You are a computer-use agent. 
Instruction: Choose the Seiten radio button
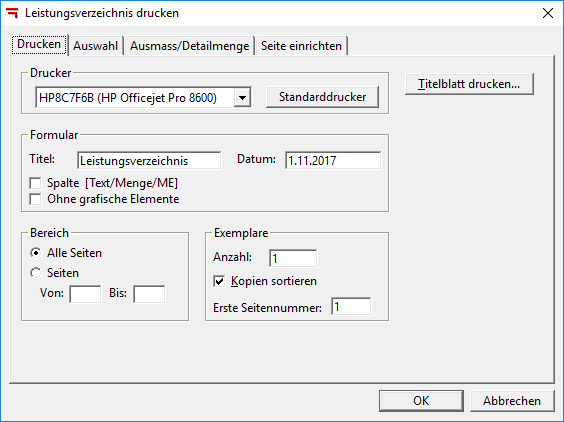point(35,273)
